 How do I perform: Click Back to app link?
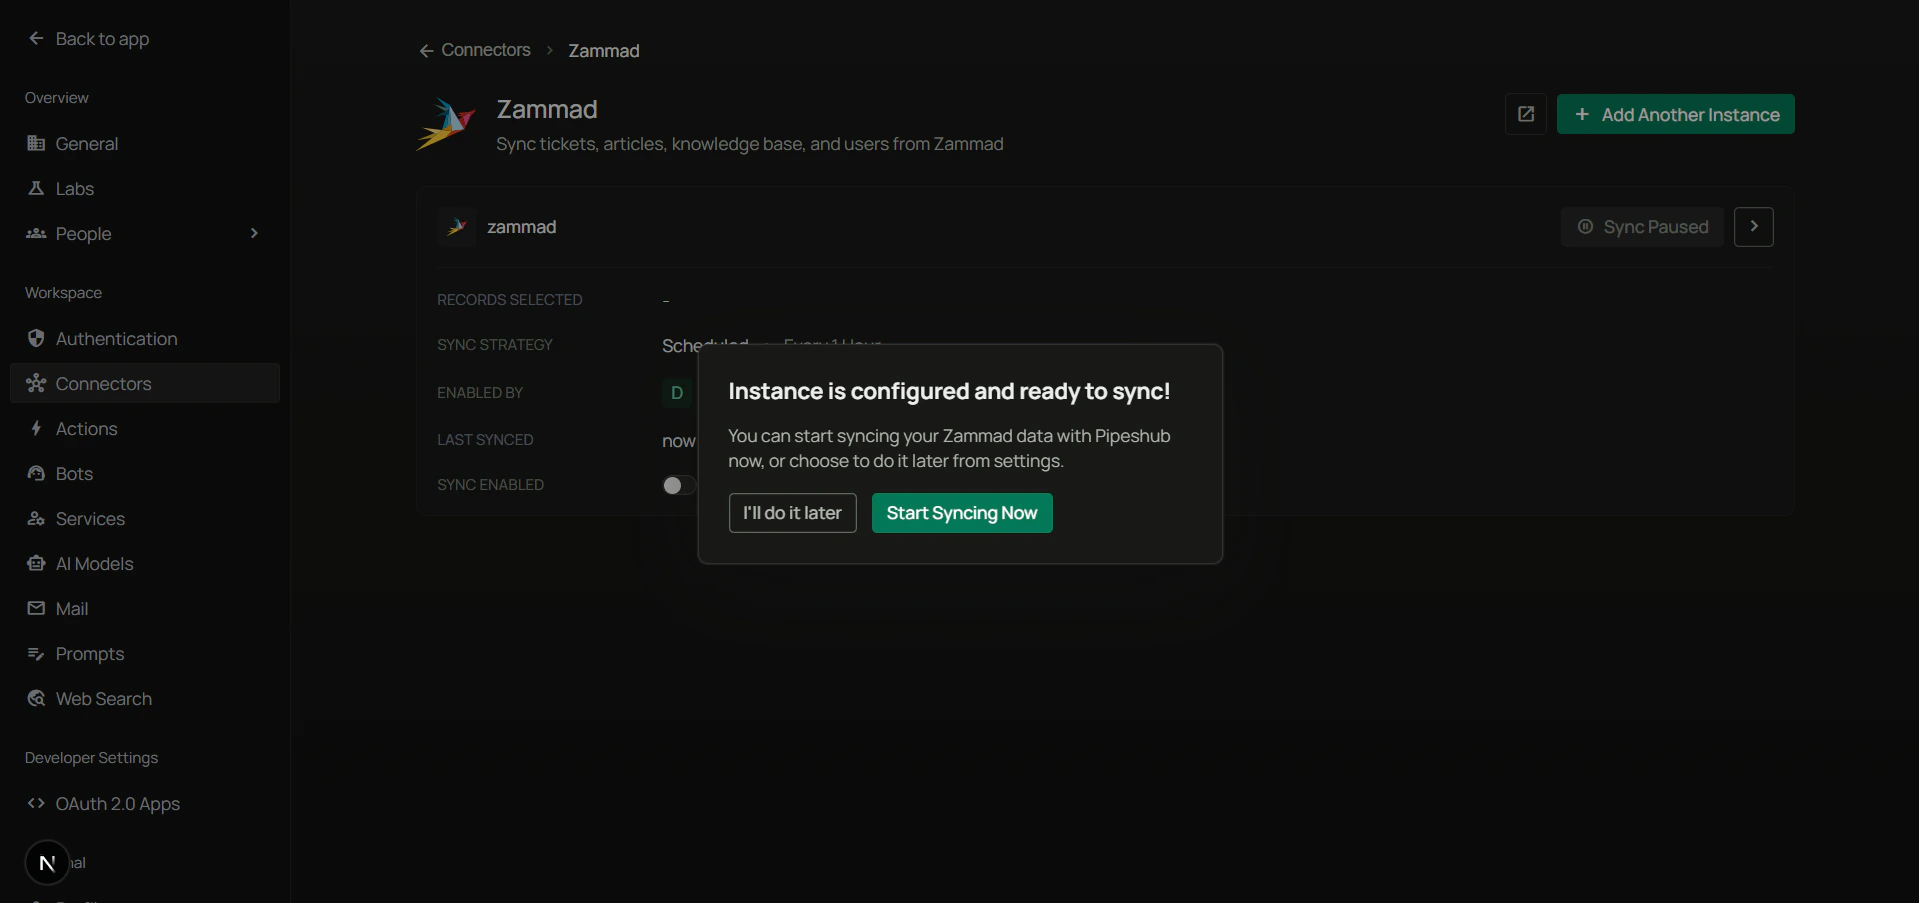click(102, 38)
